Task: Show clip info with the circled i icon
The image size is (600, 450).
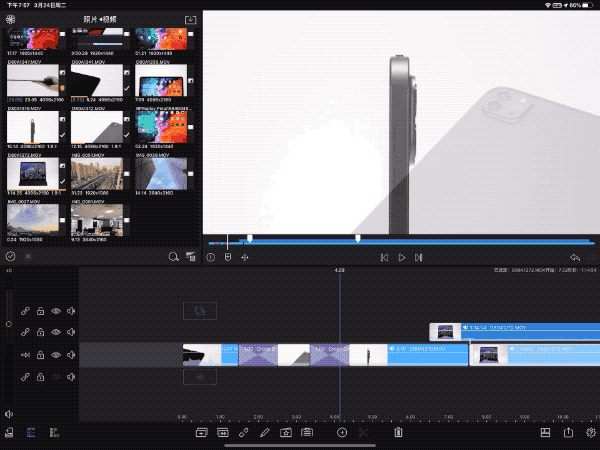Action: pyautogui.click(x=210, y=258)
